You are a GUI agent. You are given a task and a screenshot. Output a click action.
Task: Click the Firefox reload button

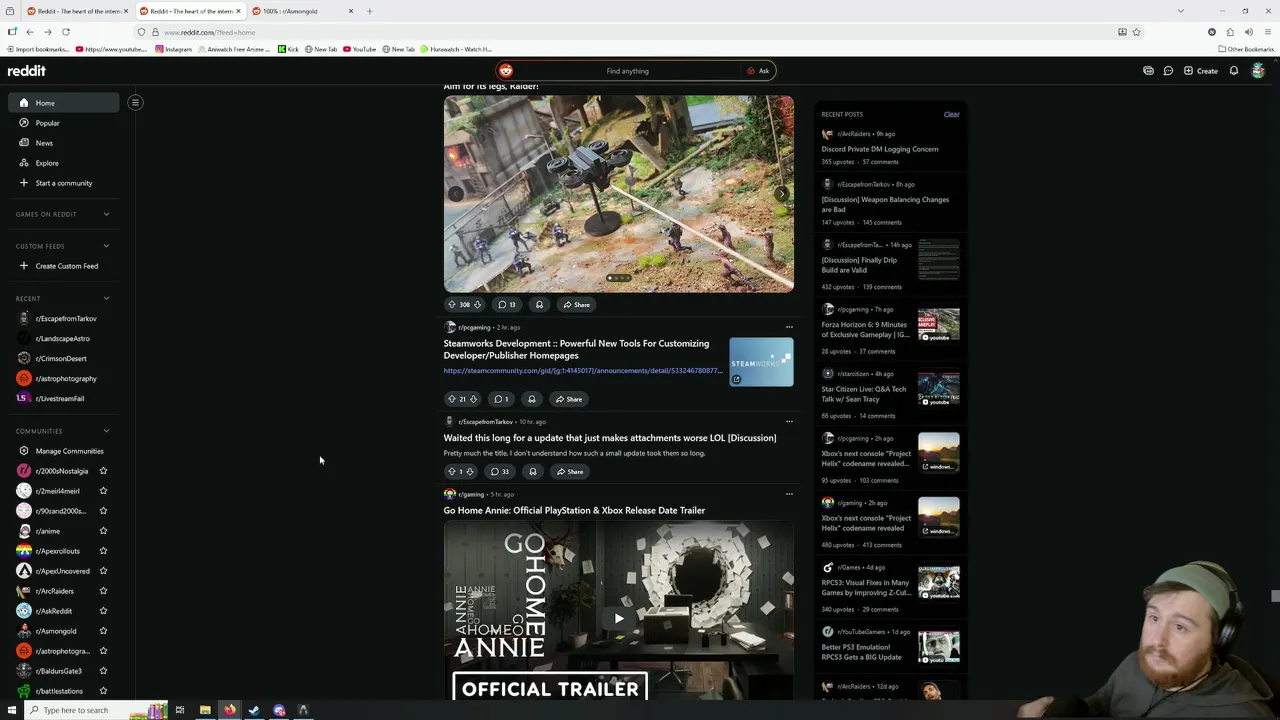[66, 32]
